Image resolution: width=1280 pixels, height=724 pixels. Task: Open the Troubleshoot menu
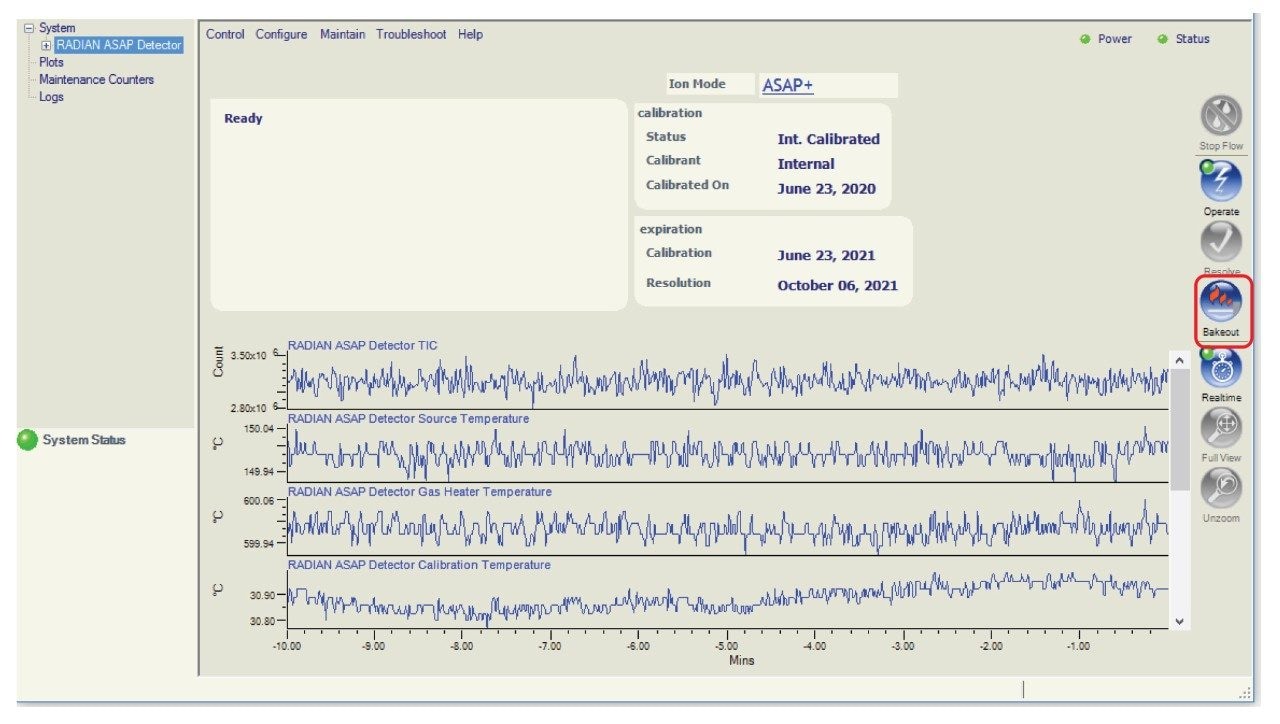click(x=411, y=34)
